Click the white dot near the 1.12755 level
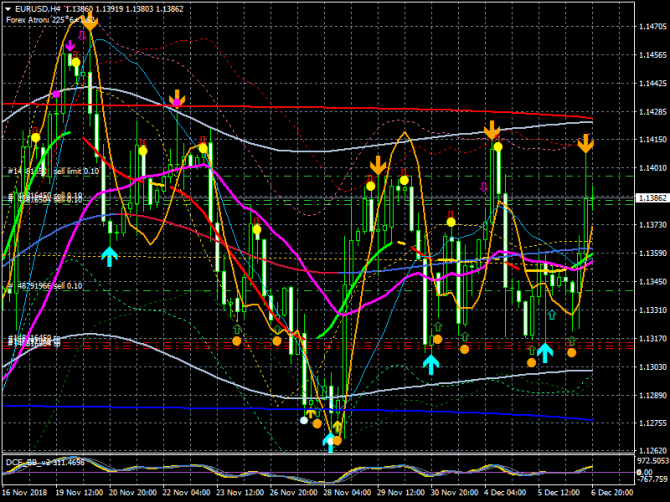This screenshot has height=502, width=670. click(x=304, y=420)
